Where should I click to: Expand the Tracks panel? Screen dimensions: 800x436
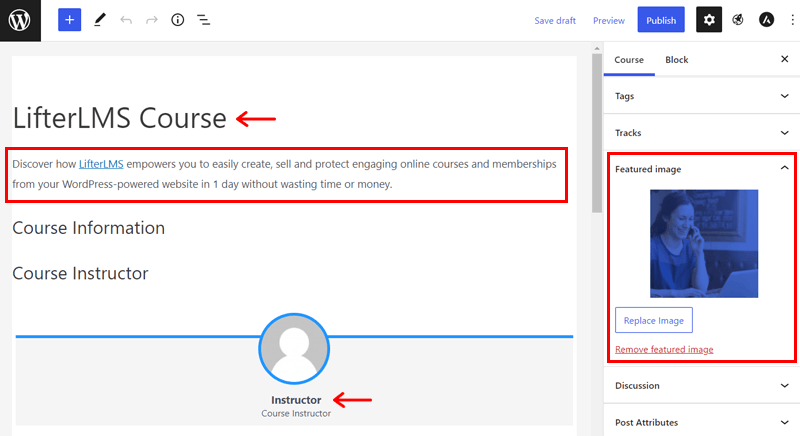pyautogui.click(x=702, y=133)
